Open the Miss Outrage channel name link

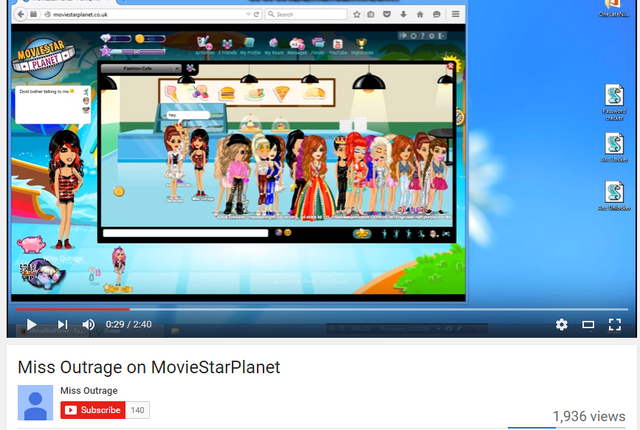[x=89, y=391]
